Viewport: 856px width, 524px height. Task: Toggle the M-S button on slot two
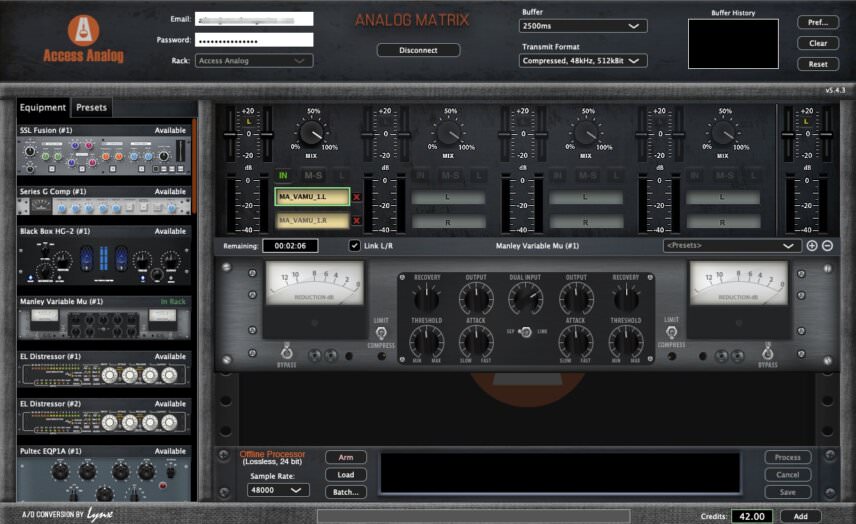click(450, 175)
